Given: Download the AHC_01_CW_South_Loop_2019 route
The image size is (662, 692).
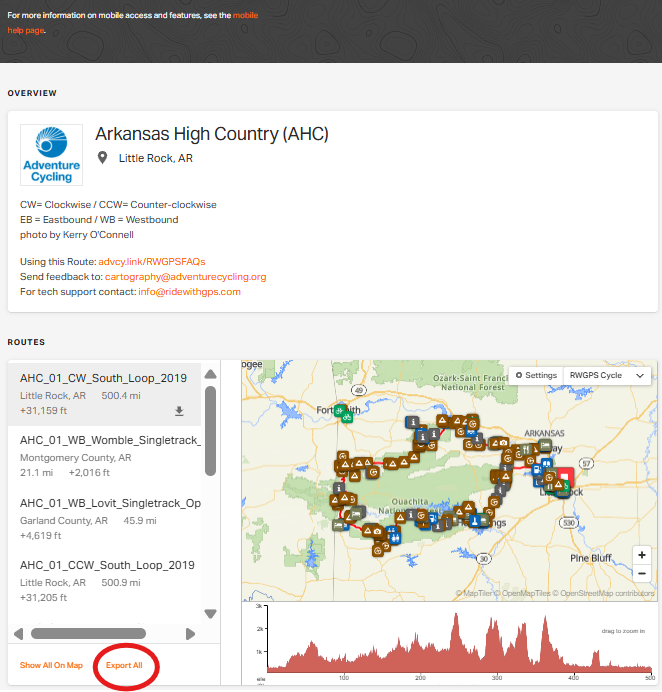Looking at the screenshot, I should pos(180,410).
